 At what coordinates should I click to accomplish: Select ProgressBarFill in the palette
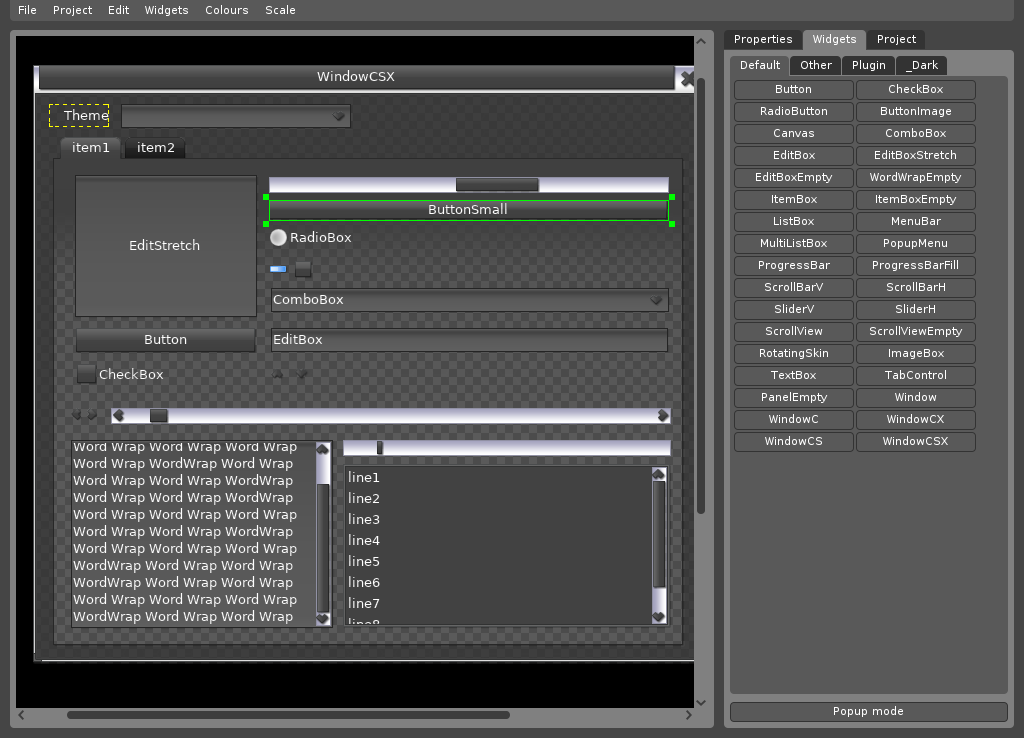(x=916, y=265)
